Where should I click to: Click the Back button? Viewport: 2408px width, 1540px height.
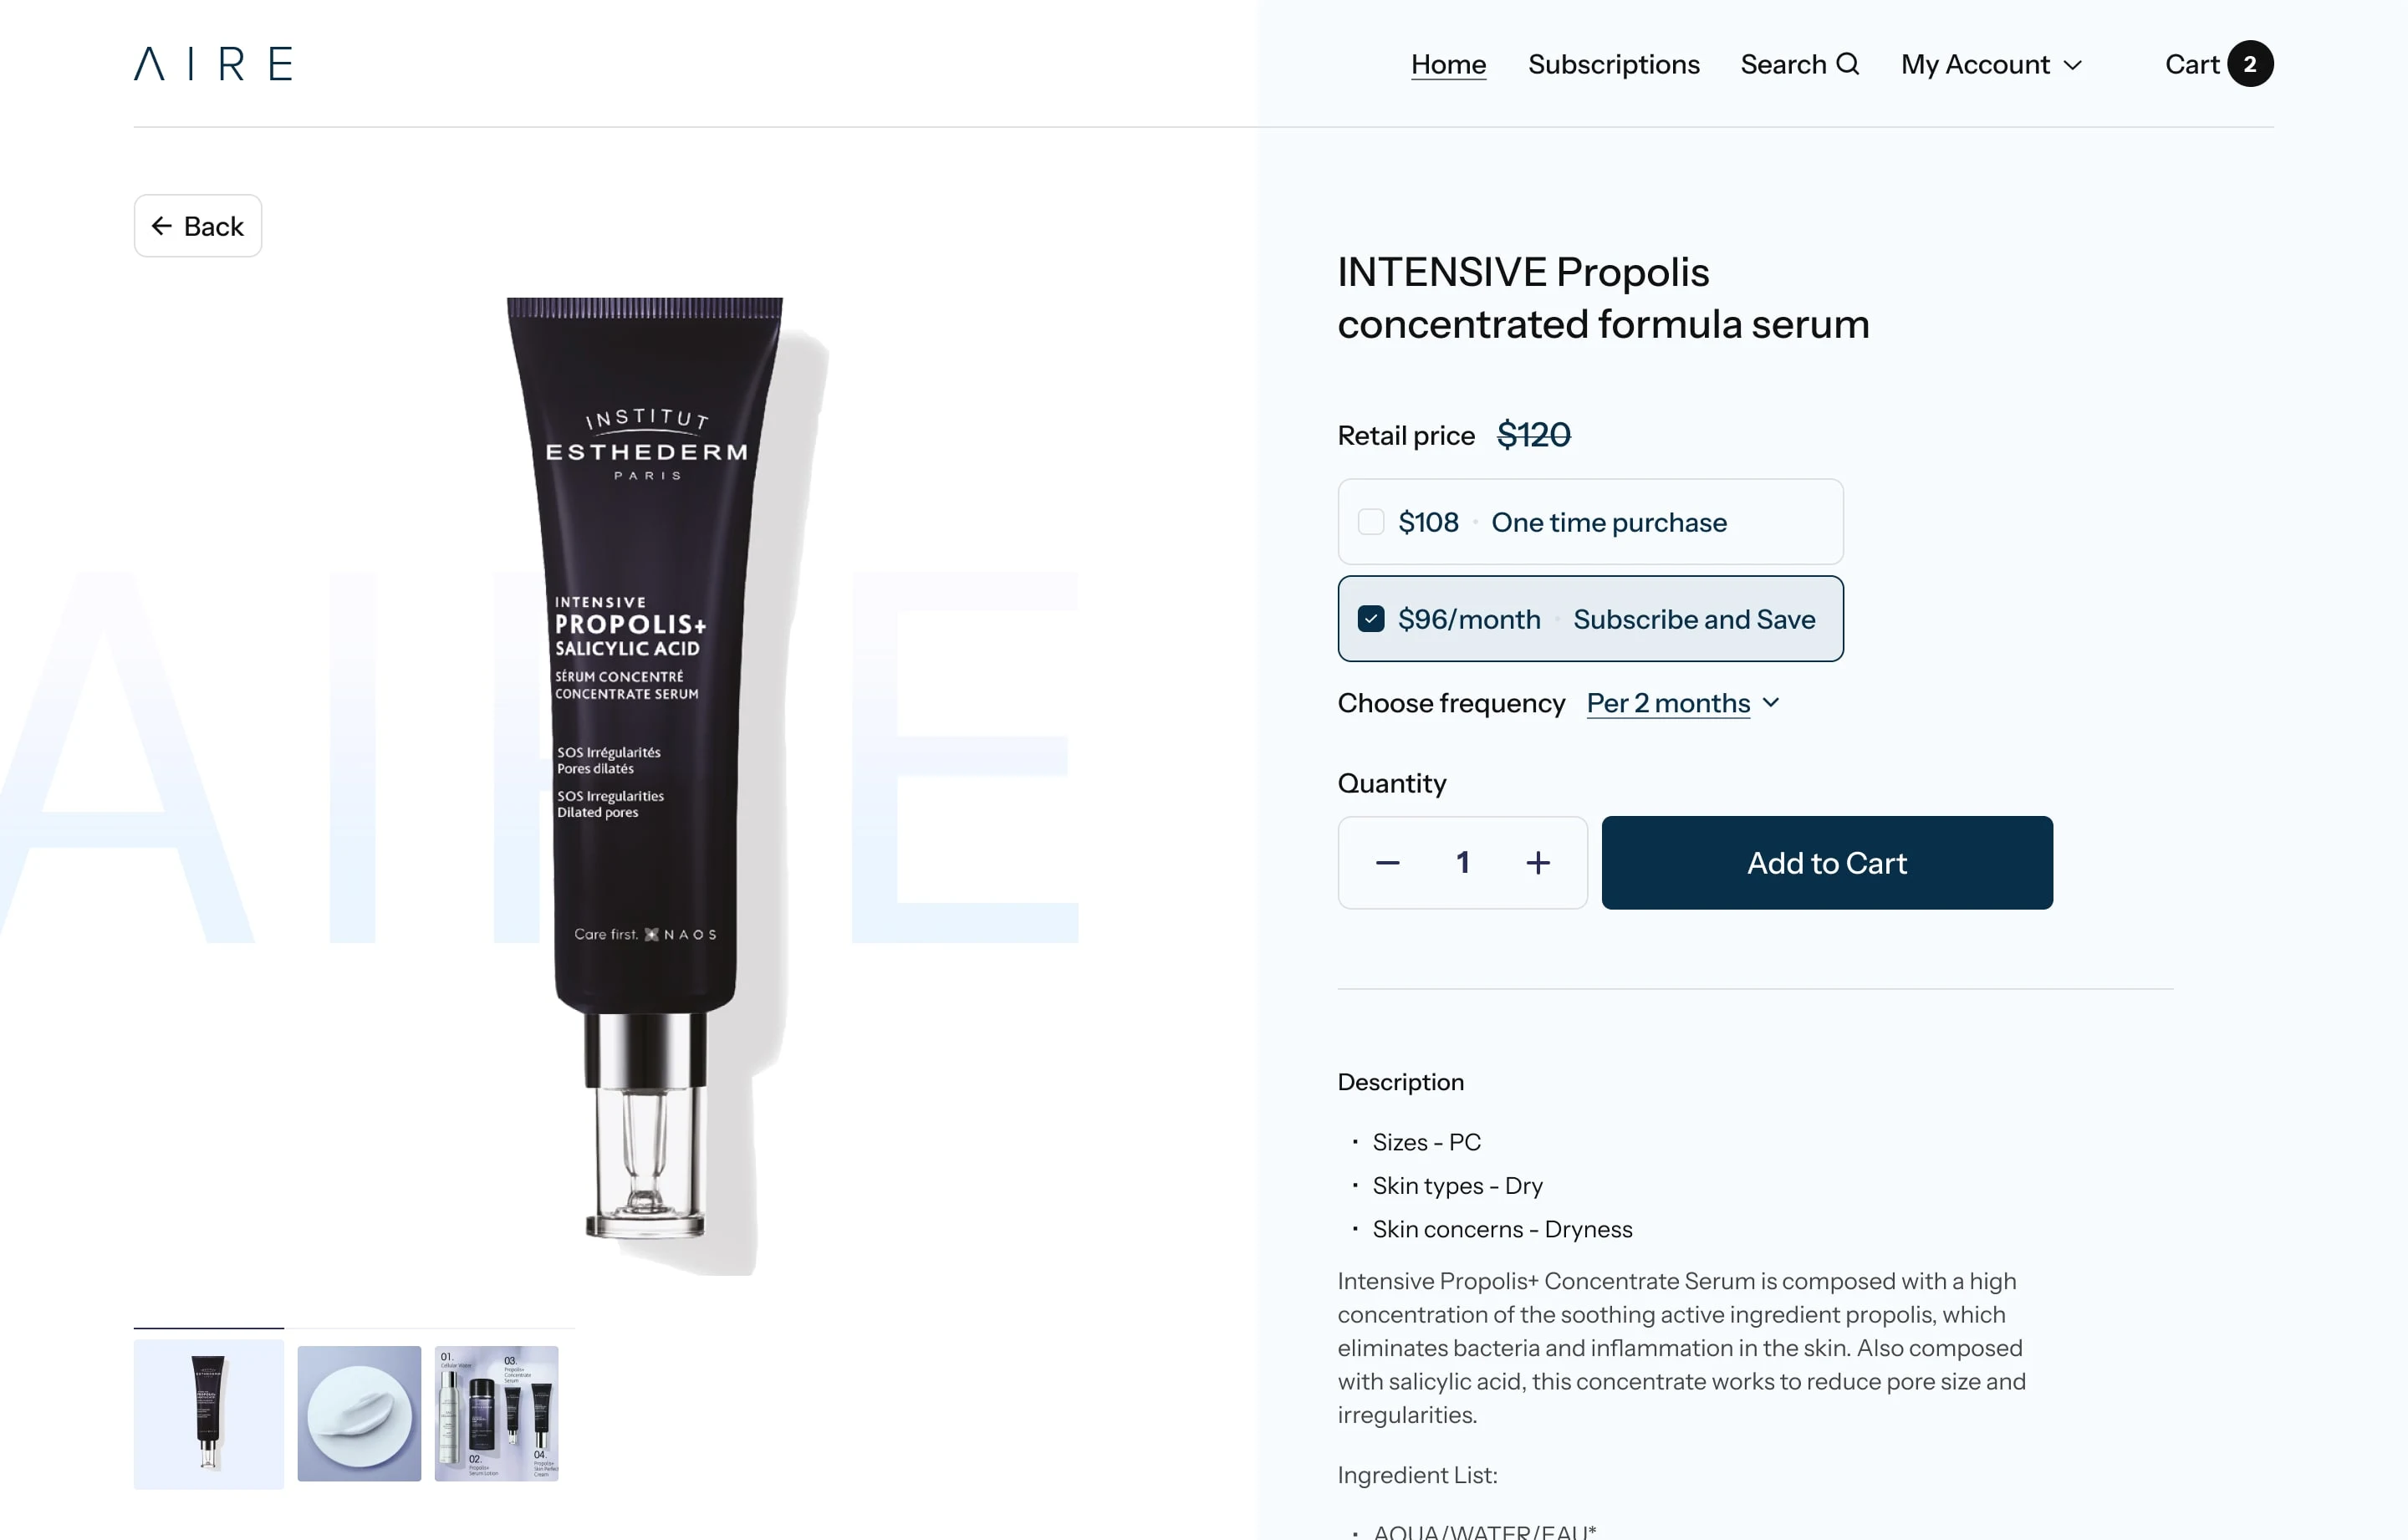click(x=198, y=226)
